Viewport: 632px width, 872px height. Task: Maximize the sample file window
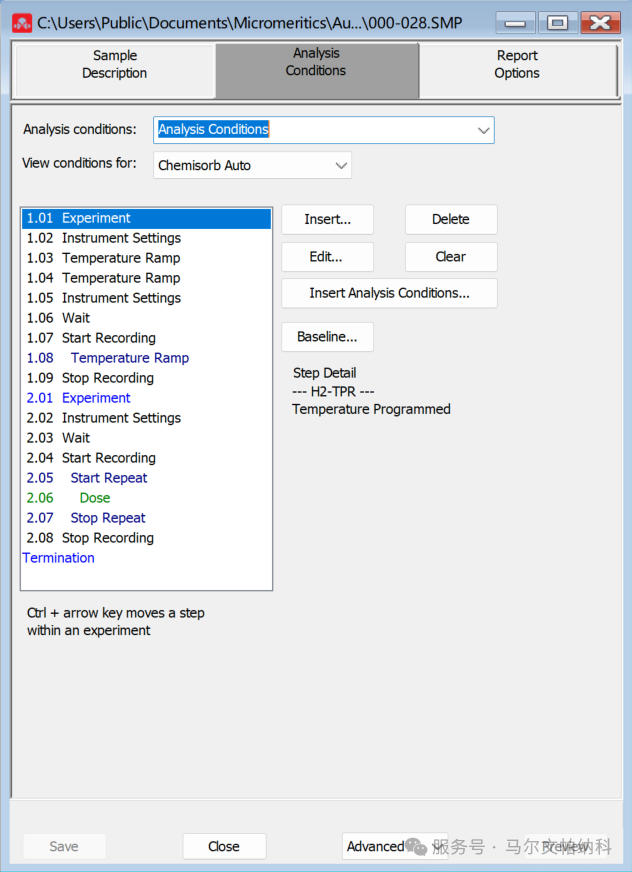click(x=557, y=22)
